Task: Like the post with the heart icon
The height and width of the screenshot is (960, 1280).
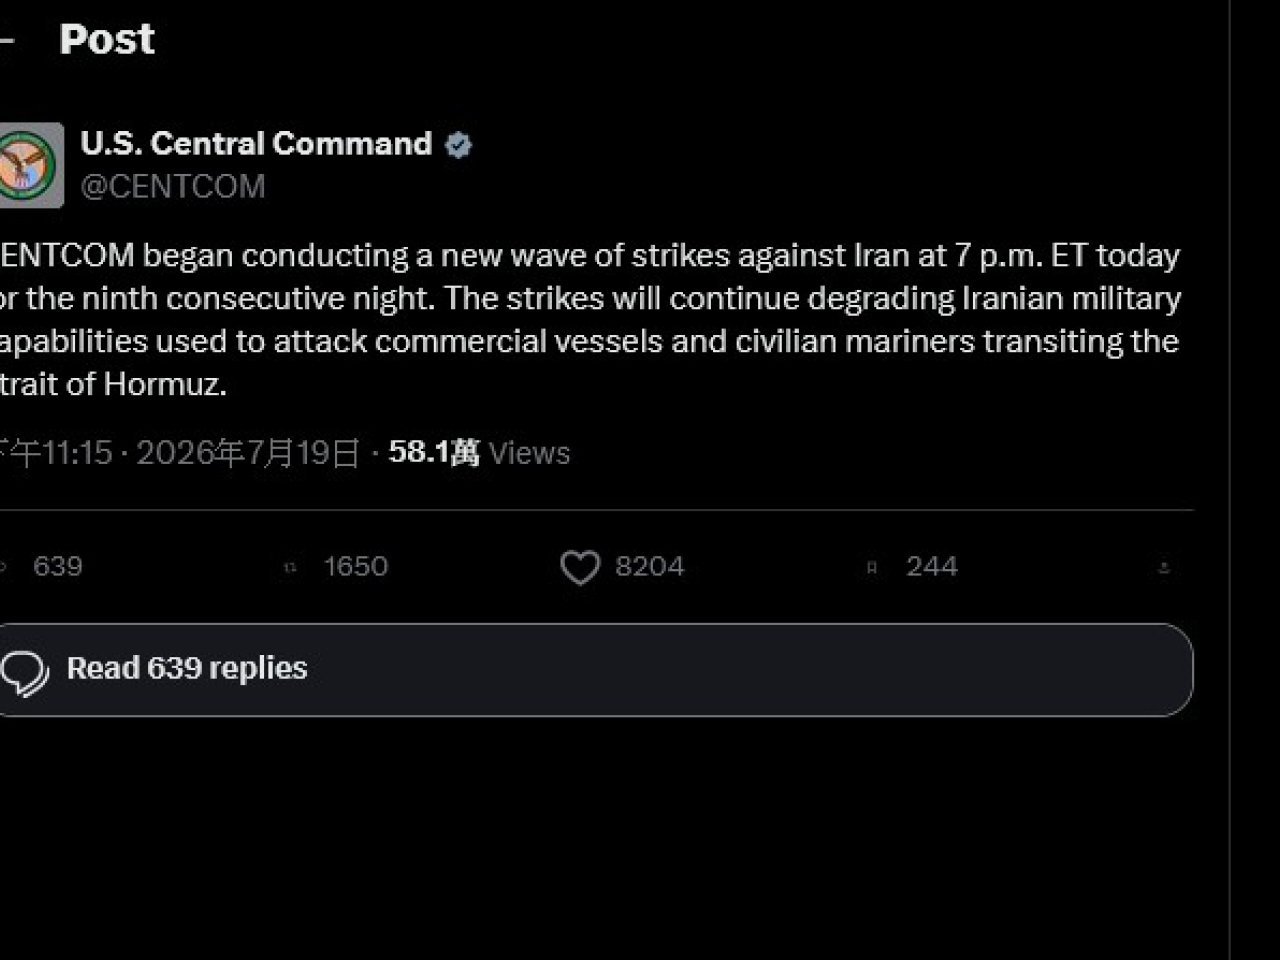Action: click(580, 567)
